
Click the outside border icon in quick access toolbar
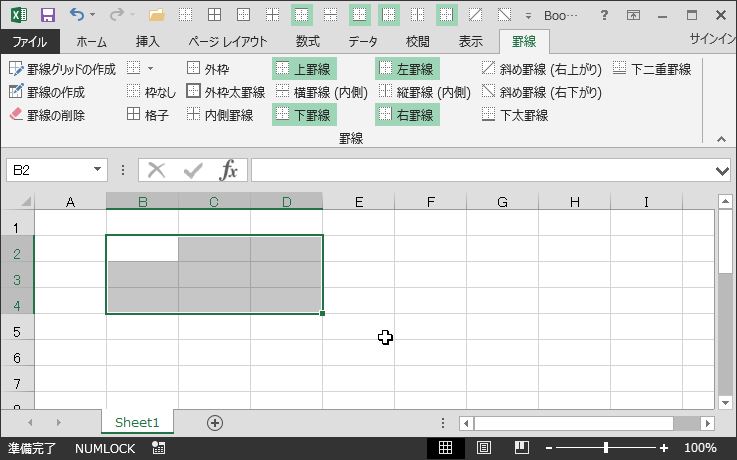tap(243, 15)
